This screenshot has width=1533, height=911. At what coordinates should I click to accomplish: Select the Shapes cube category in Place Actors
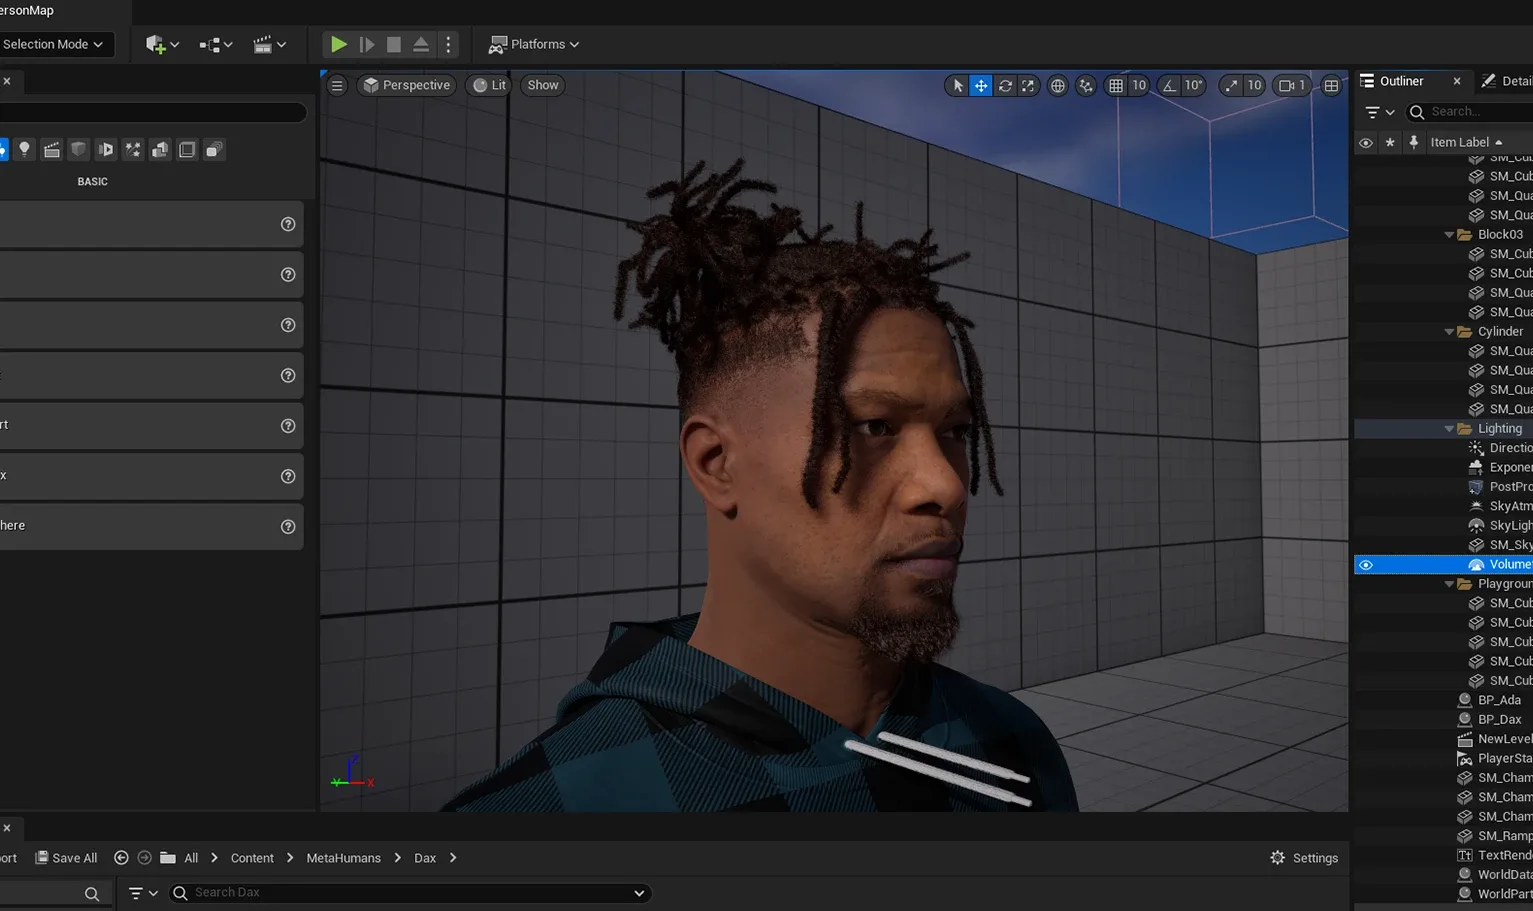coord(78,149)
